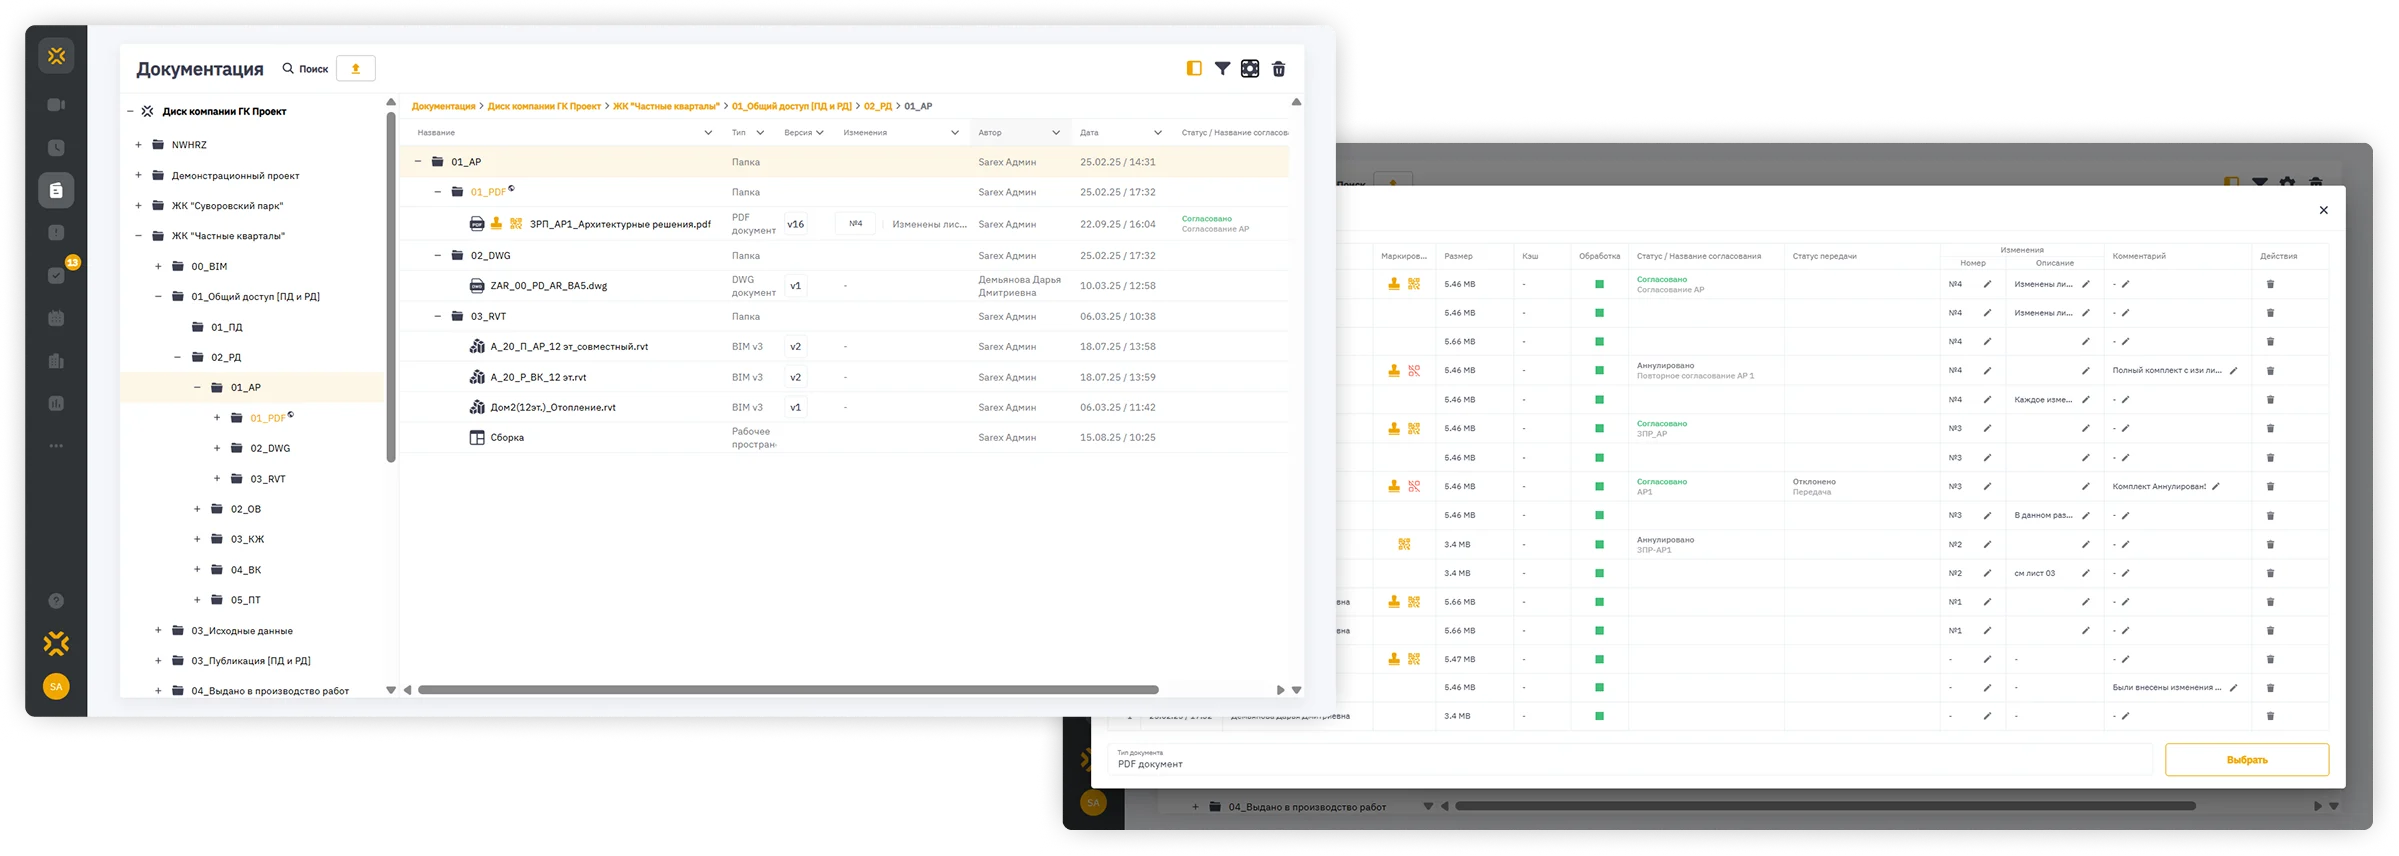
Task: Go to 02_РД in breadcrumb
Action: coord(878,106)
